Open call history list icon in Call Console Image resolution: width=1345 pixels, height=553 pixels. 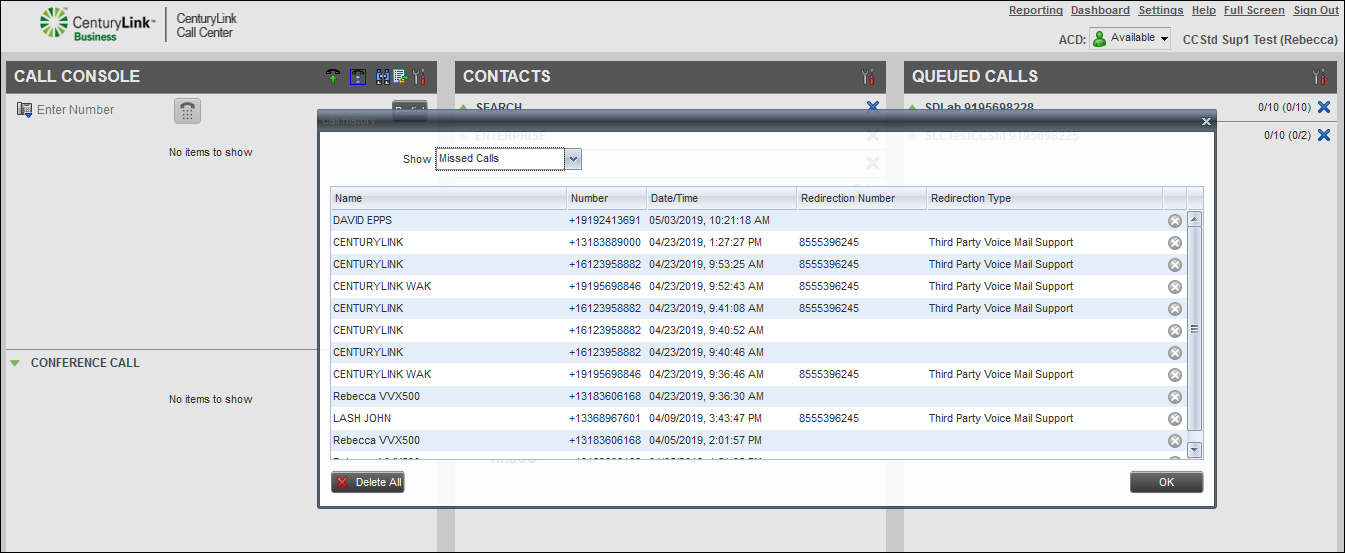point(400,77)
